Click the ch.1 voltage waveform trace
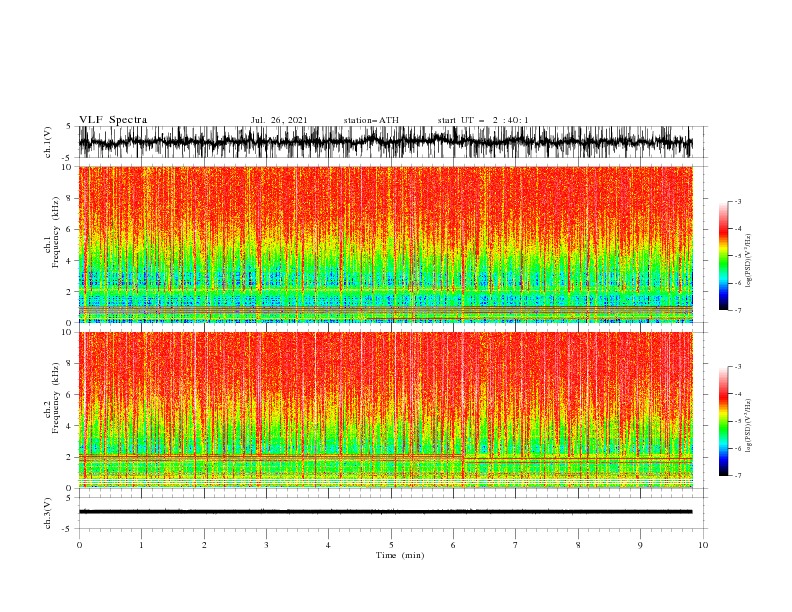792x612 pixels. click(385, 142)
